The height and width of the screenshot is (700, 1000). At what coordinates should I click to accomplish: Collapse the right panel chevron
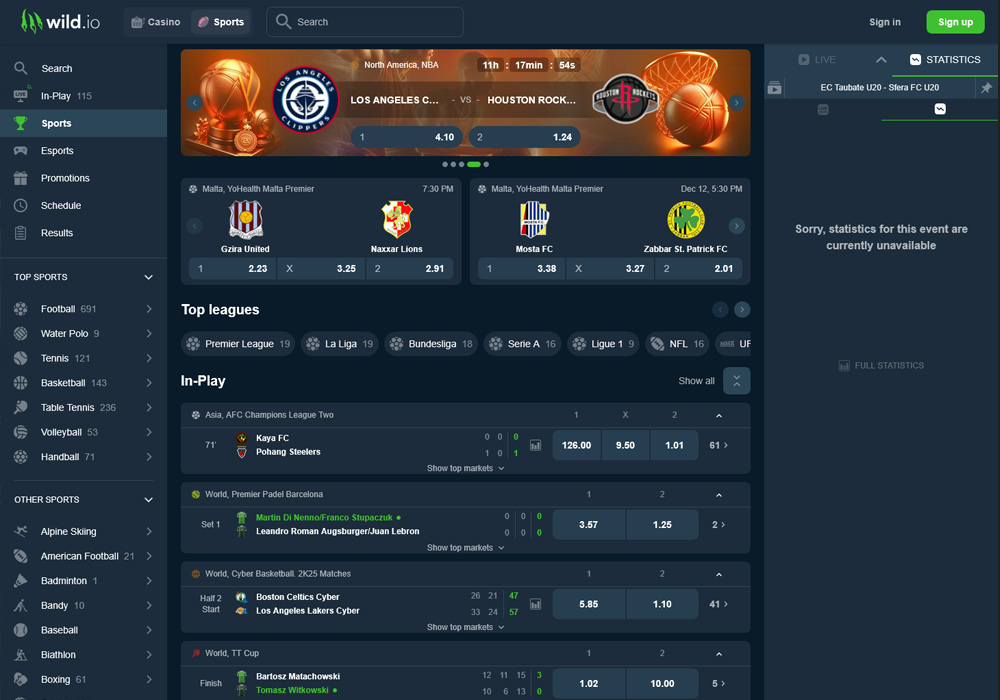(x=881, y=59)
